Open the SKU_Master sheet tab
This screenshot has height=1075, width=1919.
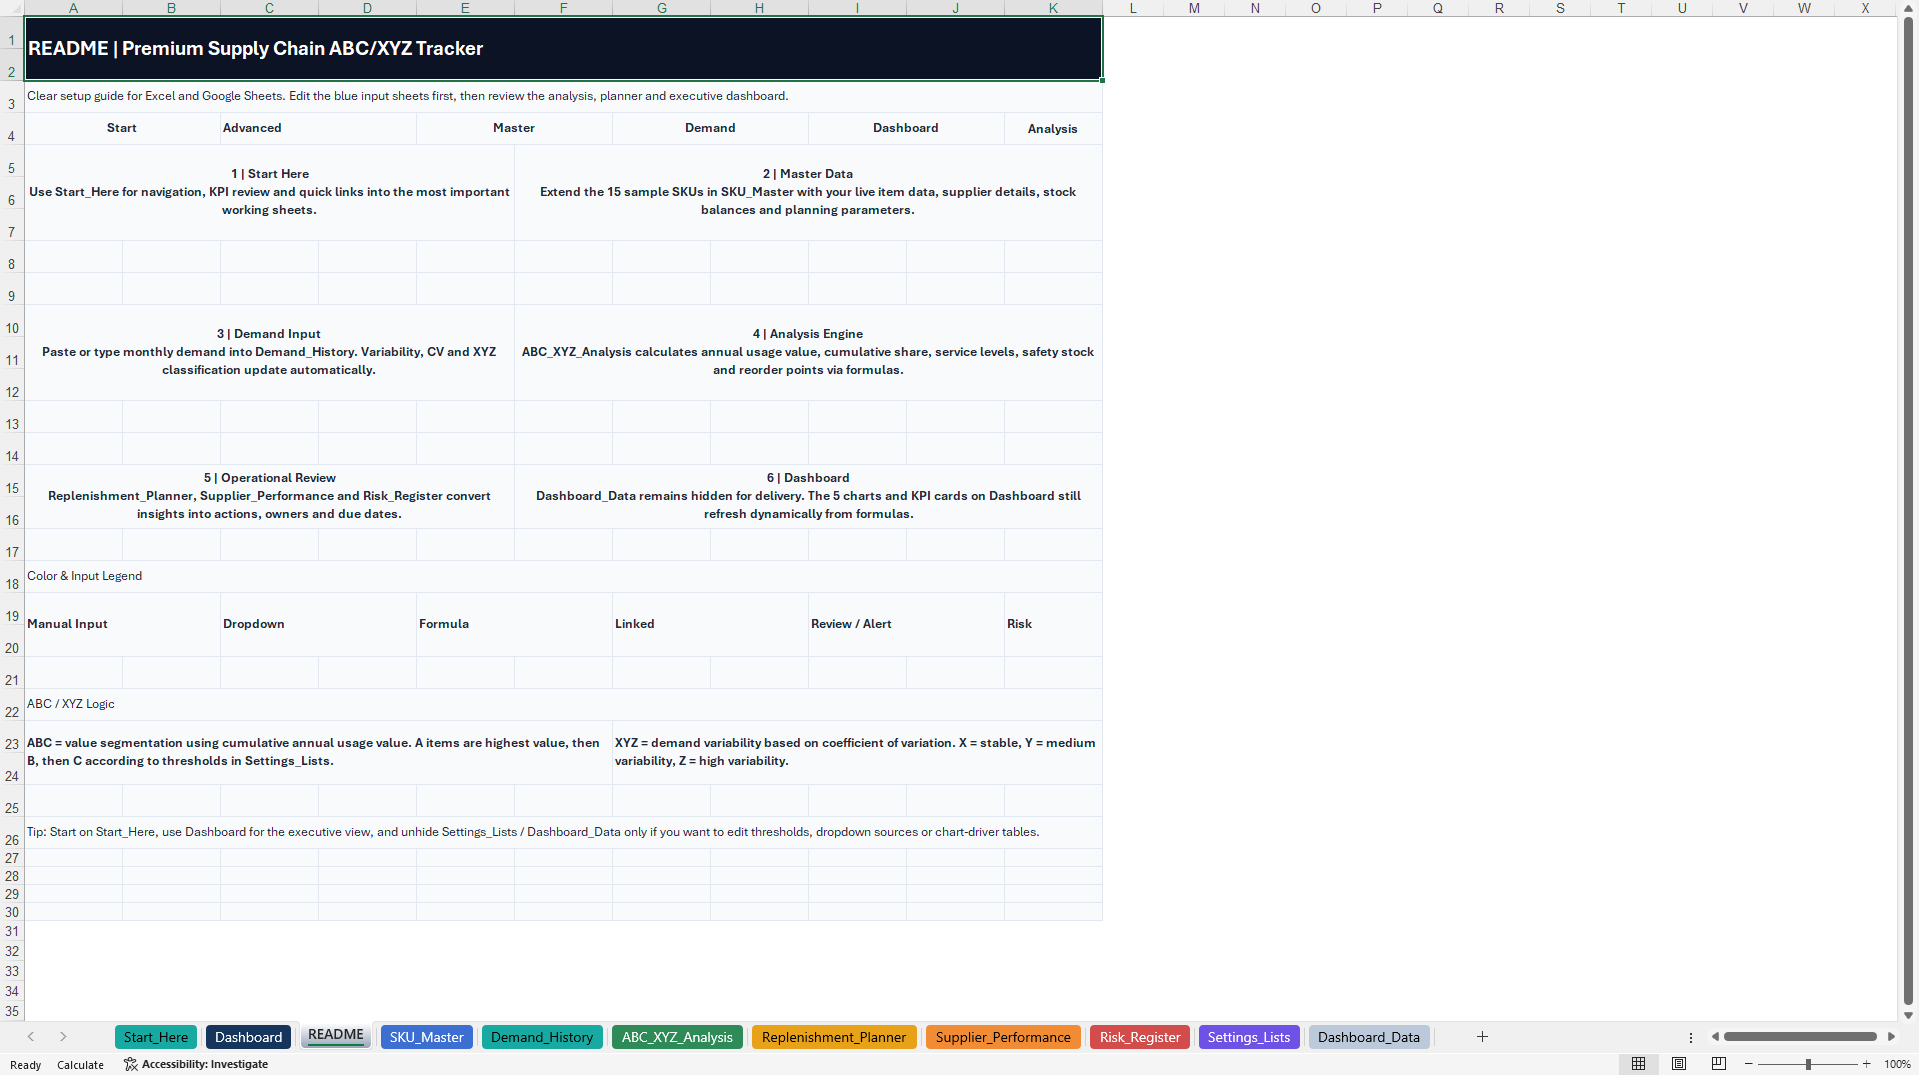[x=426, y=1037]
